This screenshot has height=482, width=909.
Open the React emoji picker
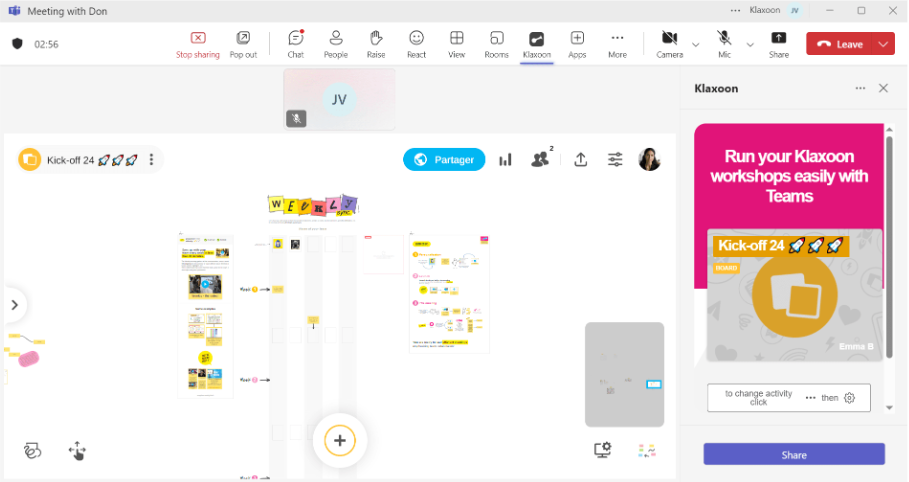(416, 43)
